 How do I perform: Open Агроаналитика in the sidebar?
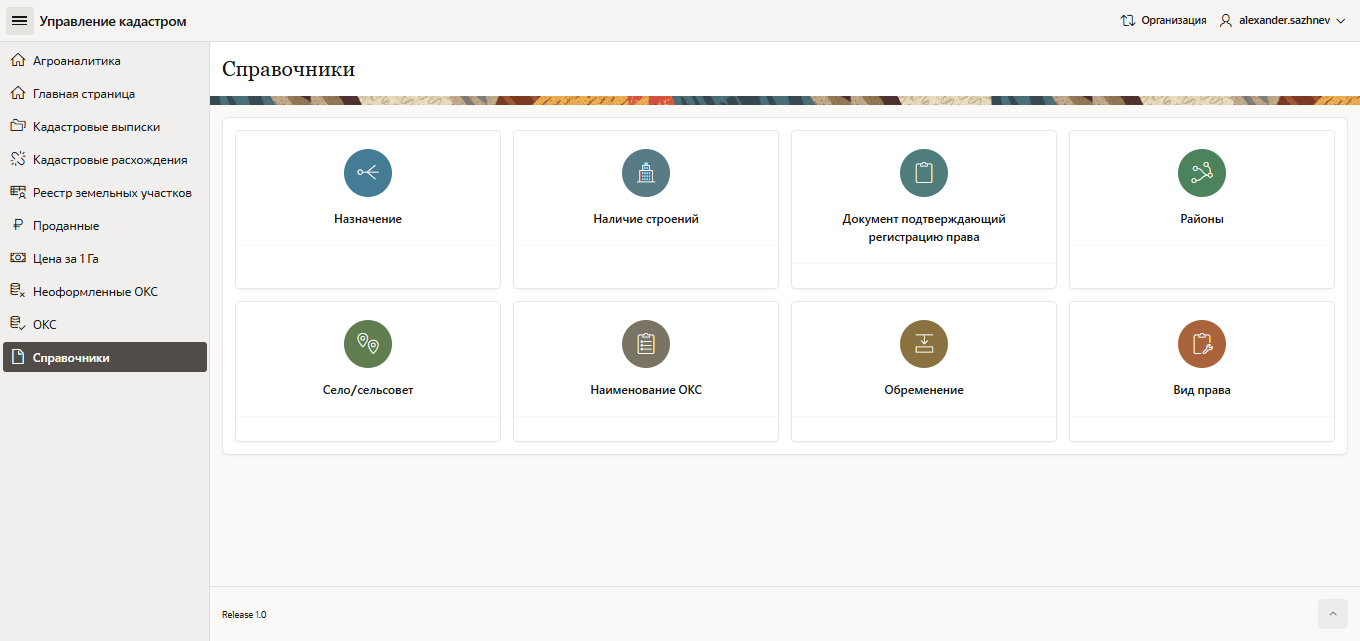click(76, 61)
